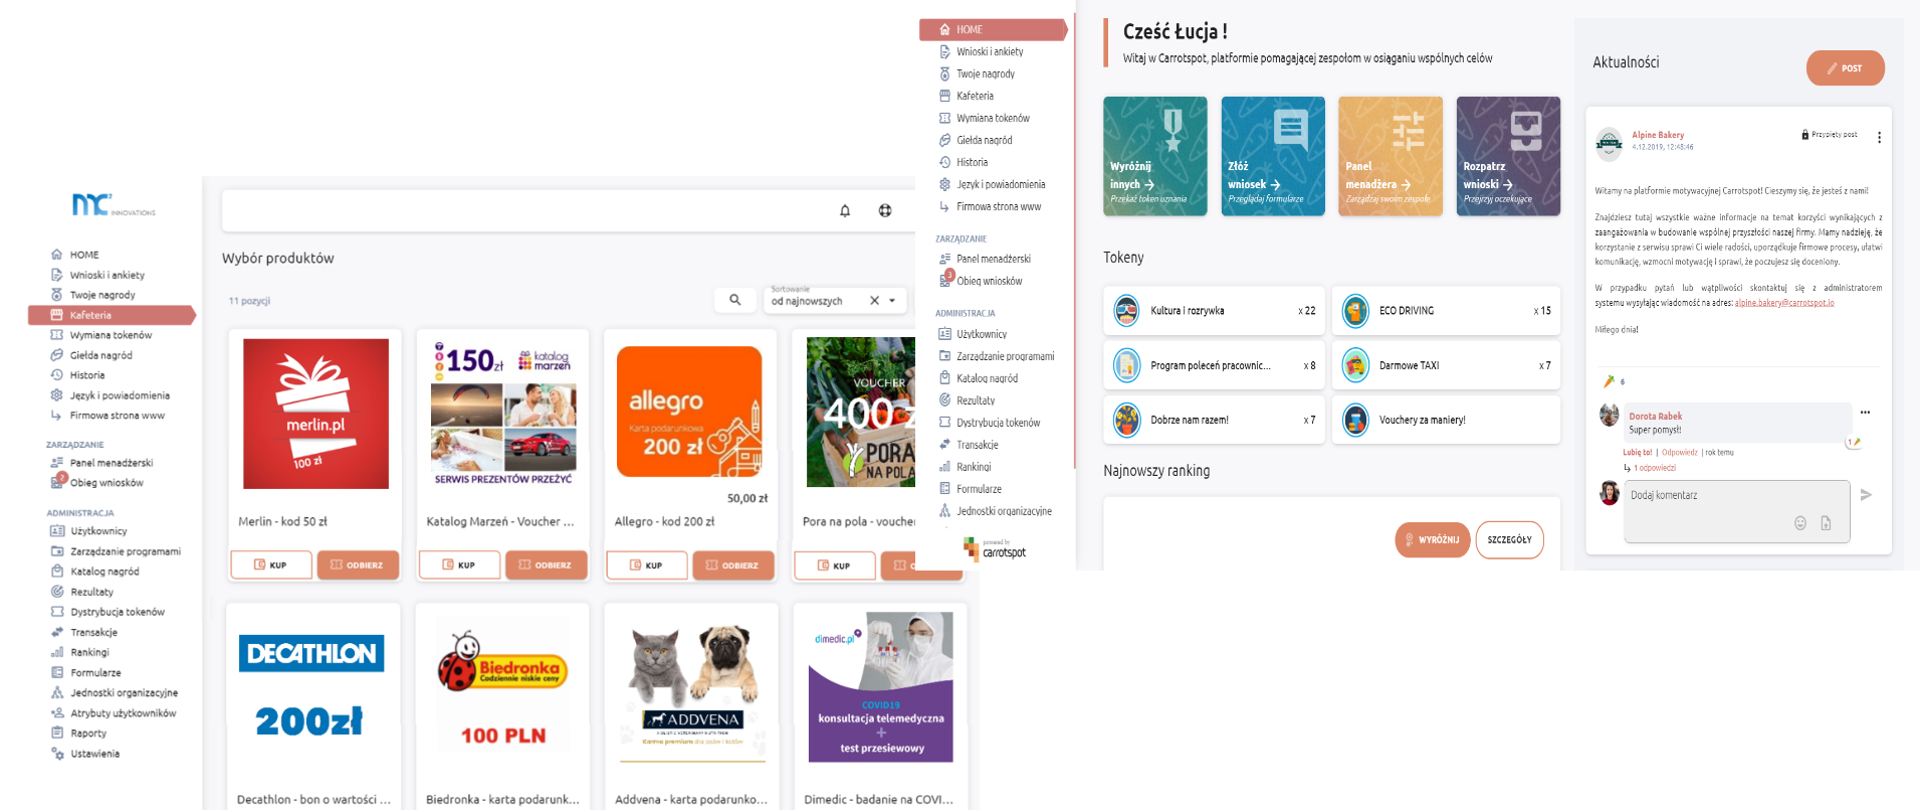Clear the sorting with the X icon
The height and width of the screenshot is (810, 1920).
point(874,300)
